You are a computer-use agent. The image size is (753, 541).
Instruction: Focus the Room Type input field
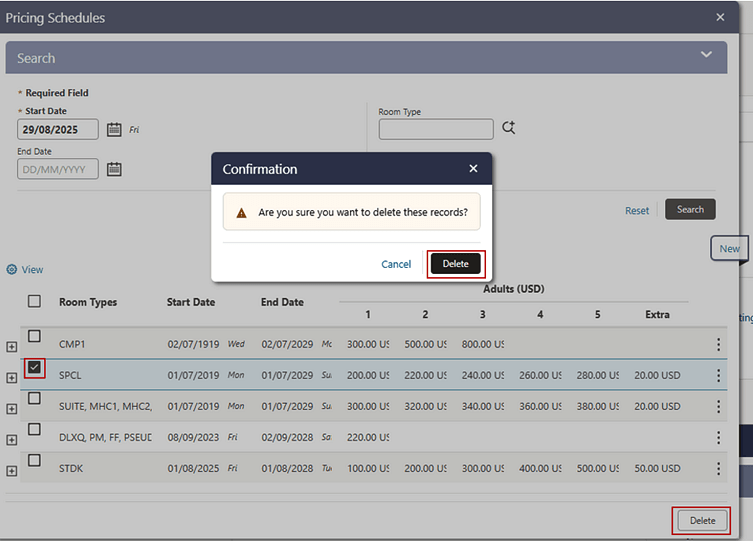(x=436, y=130)
